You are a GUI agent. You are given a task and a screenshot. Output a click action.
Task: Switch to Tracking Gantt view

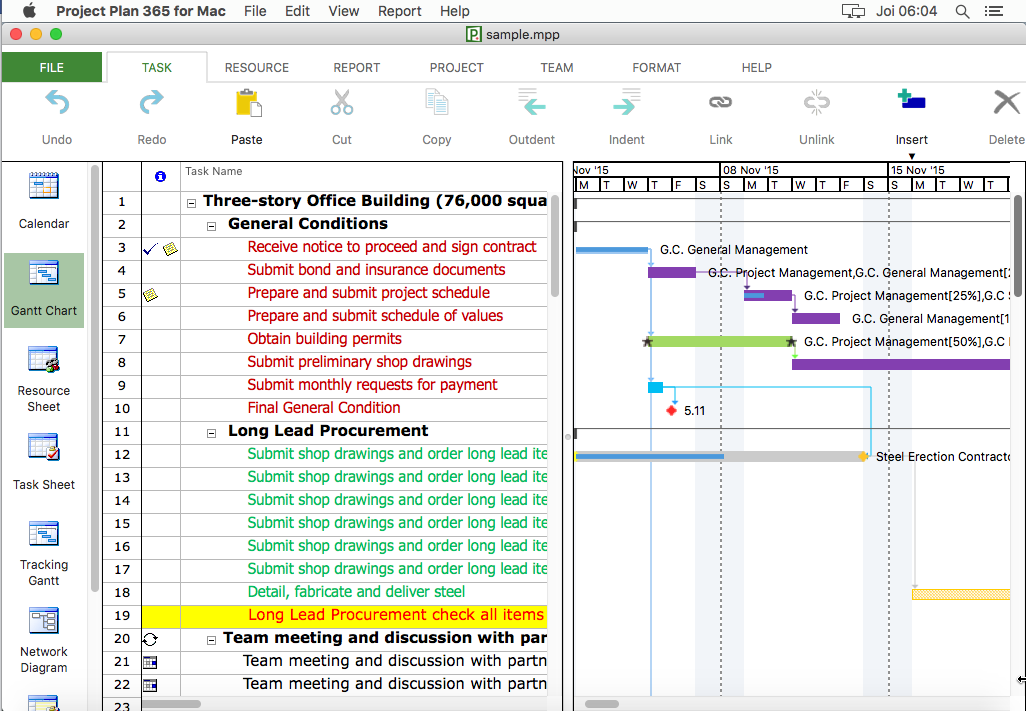tap(44, 536)
